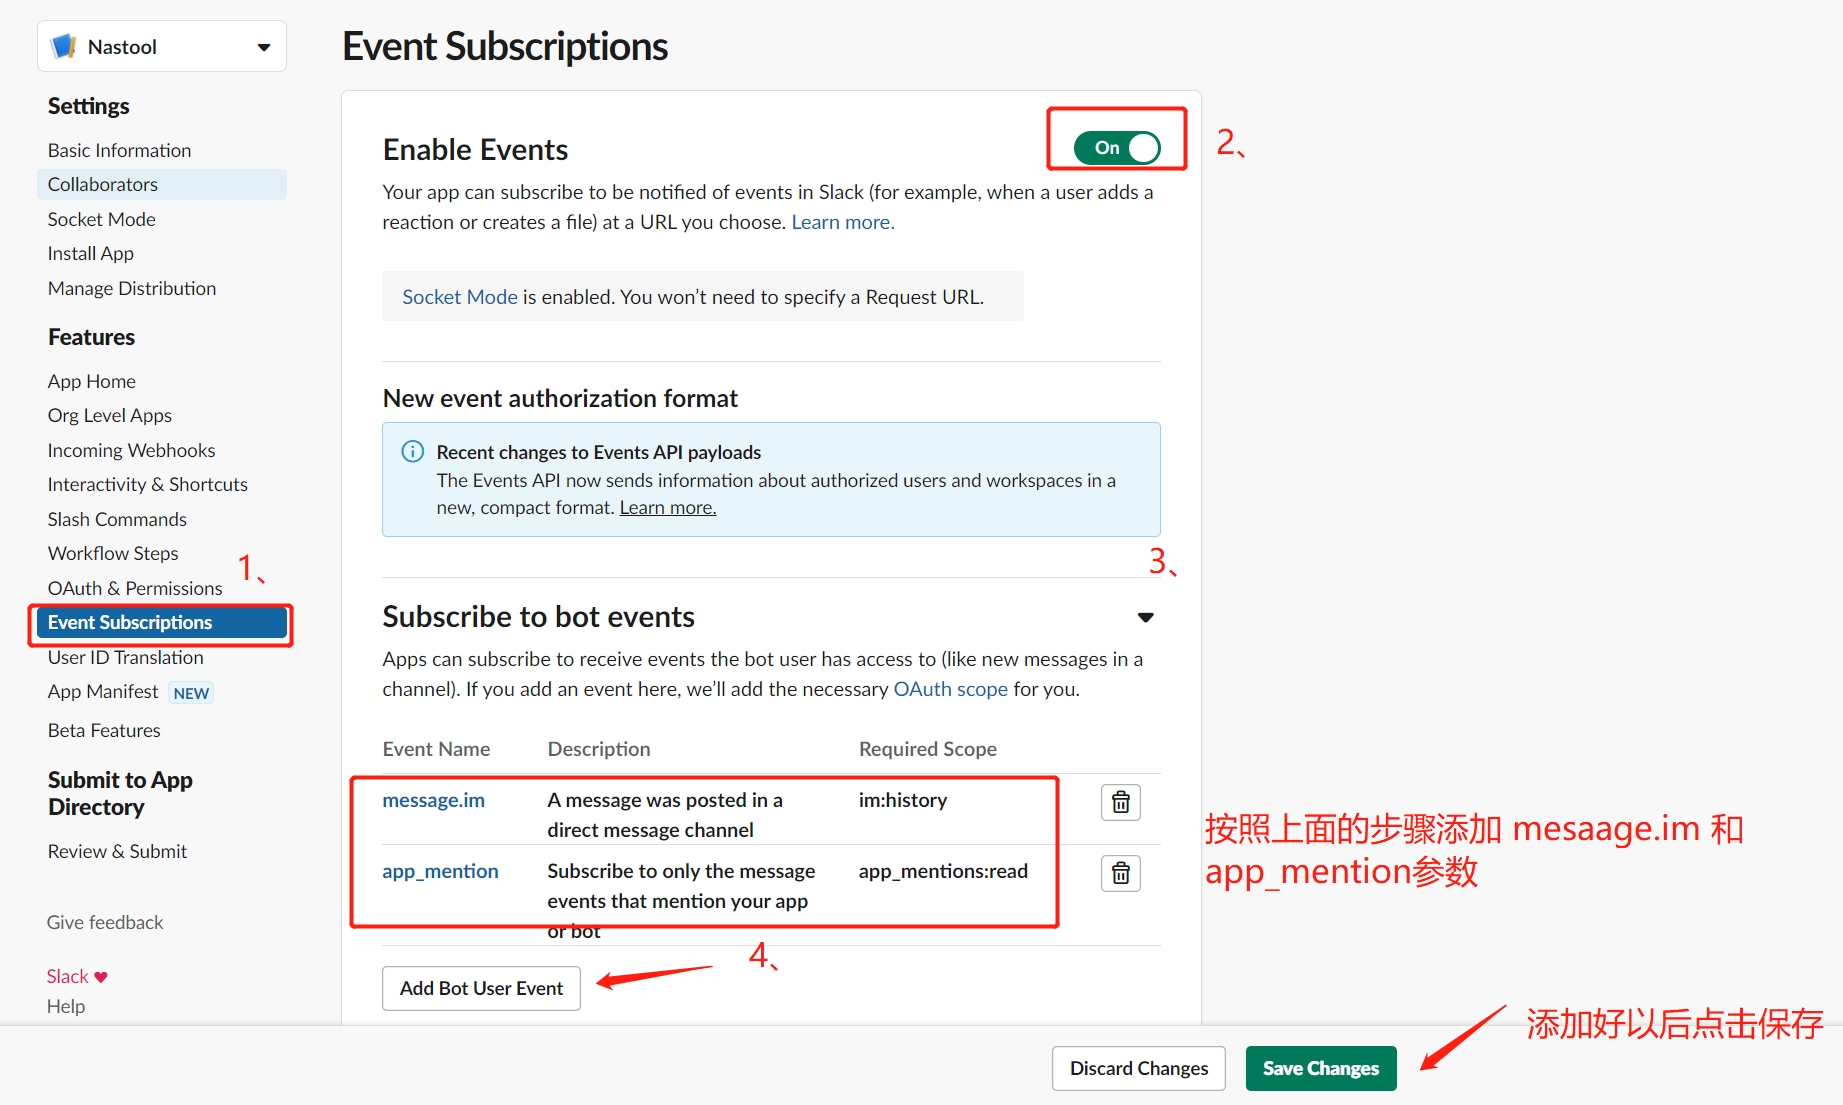The image size is (1843, 1105).
Task: Open the app_mention event link
Action: tap(440, 871)
